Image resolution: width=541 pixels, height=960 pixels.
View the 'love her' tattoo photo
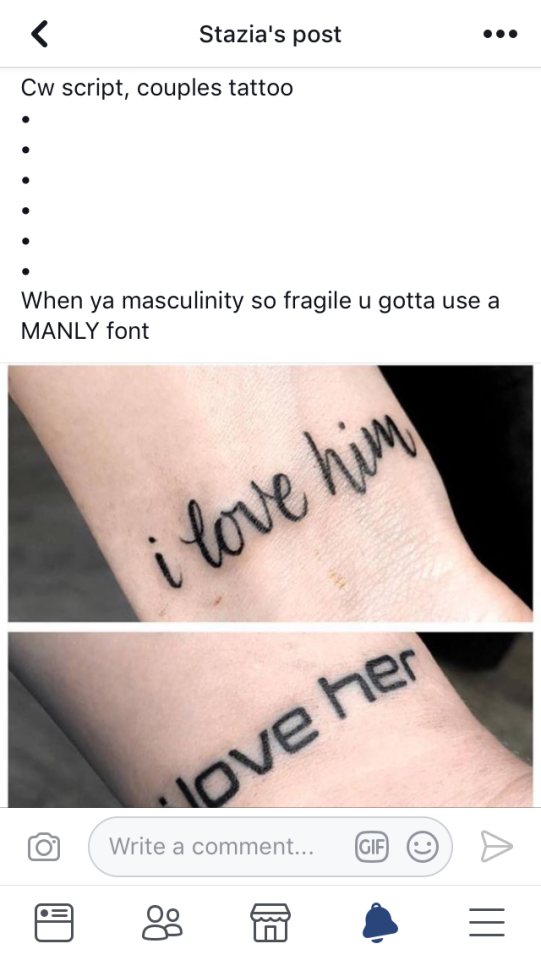coord(270,720)
